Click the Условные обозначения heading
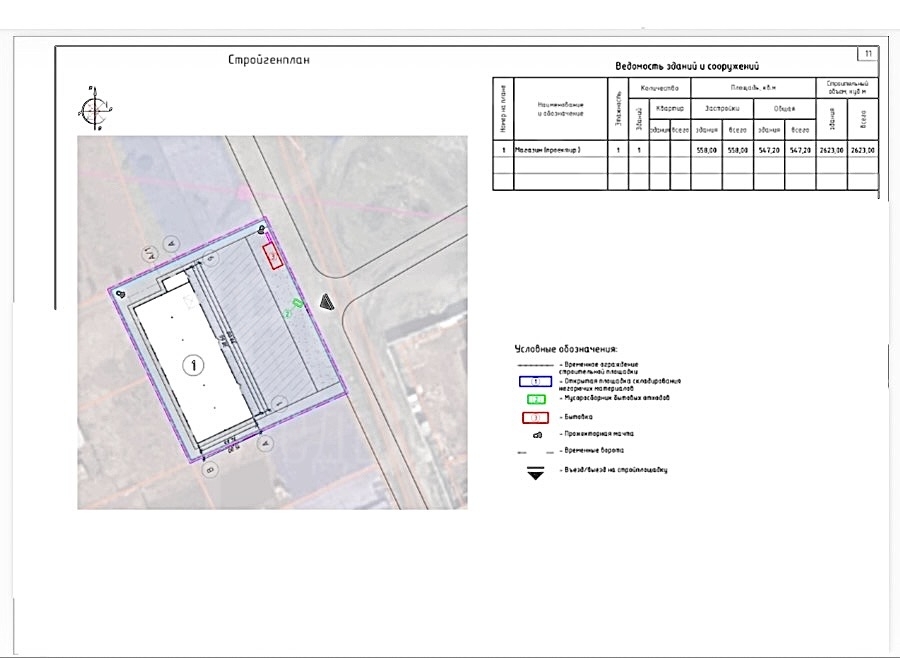Viewport: 900px width, 658px height. point(566,348)
